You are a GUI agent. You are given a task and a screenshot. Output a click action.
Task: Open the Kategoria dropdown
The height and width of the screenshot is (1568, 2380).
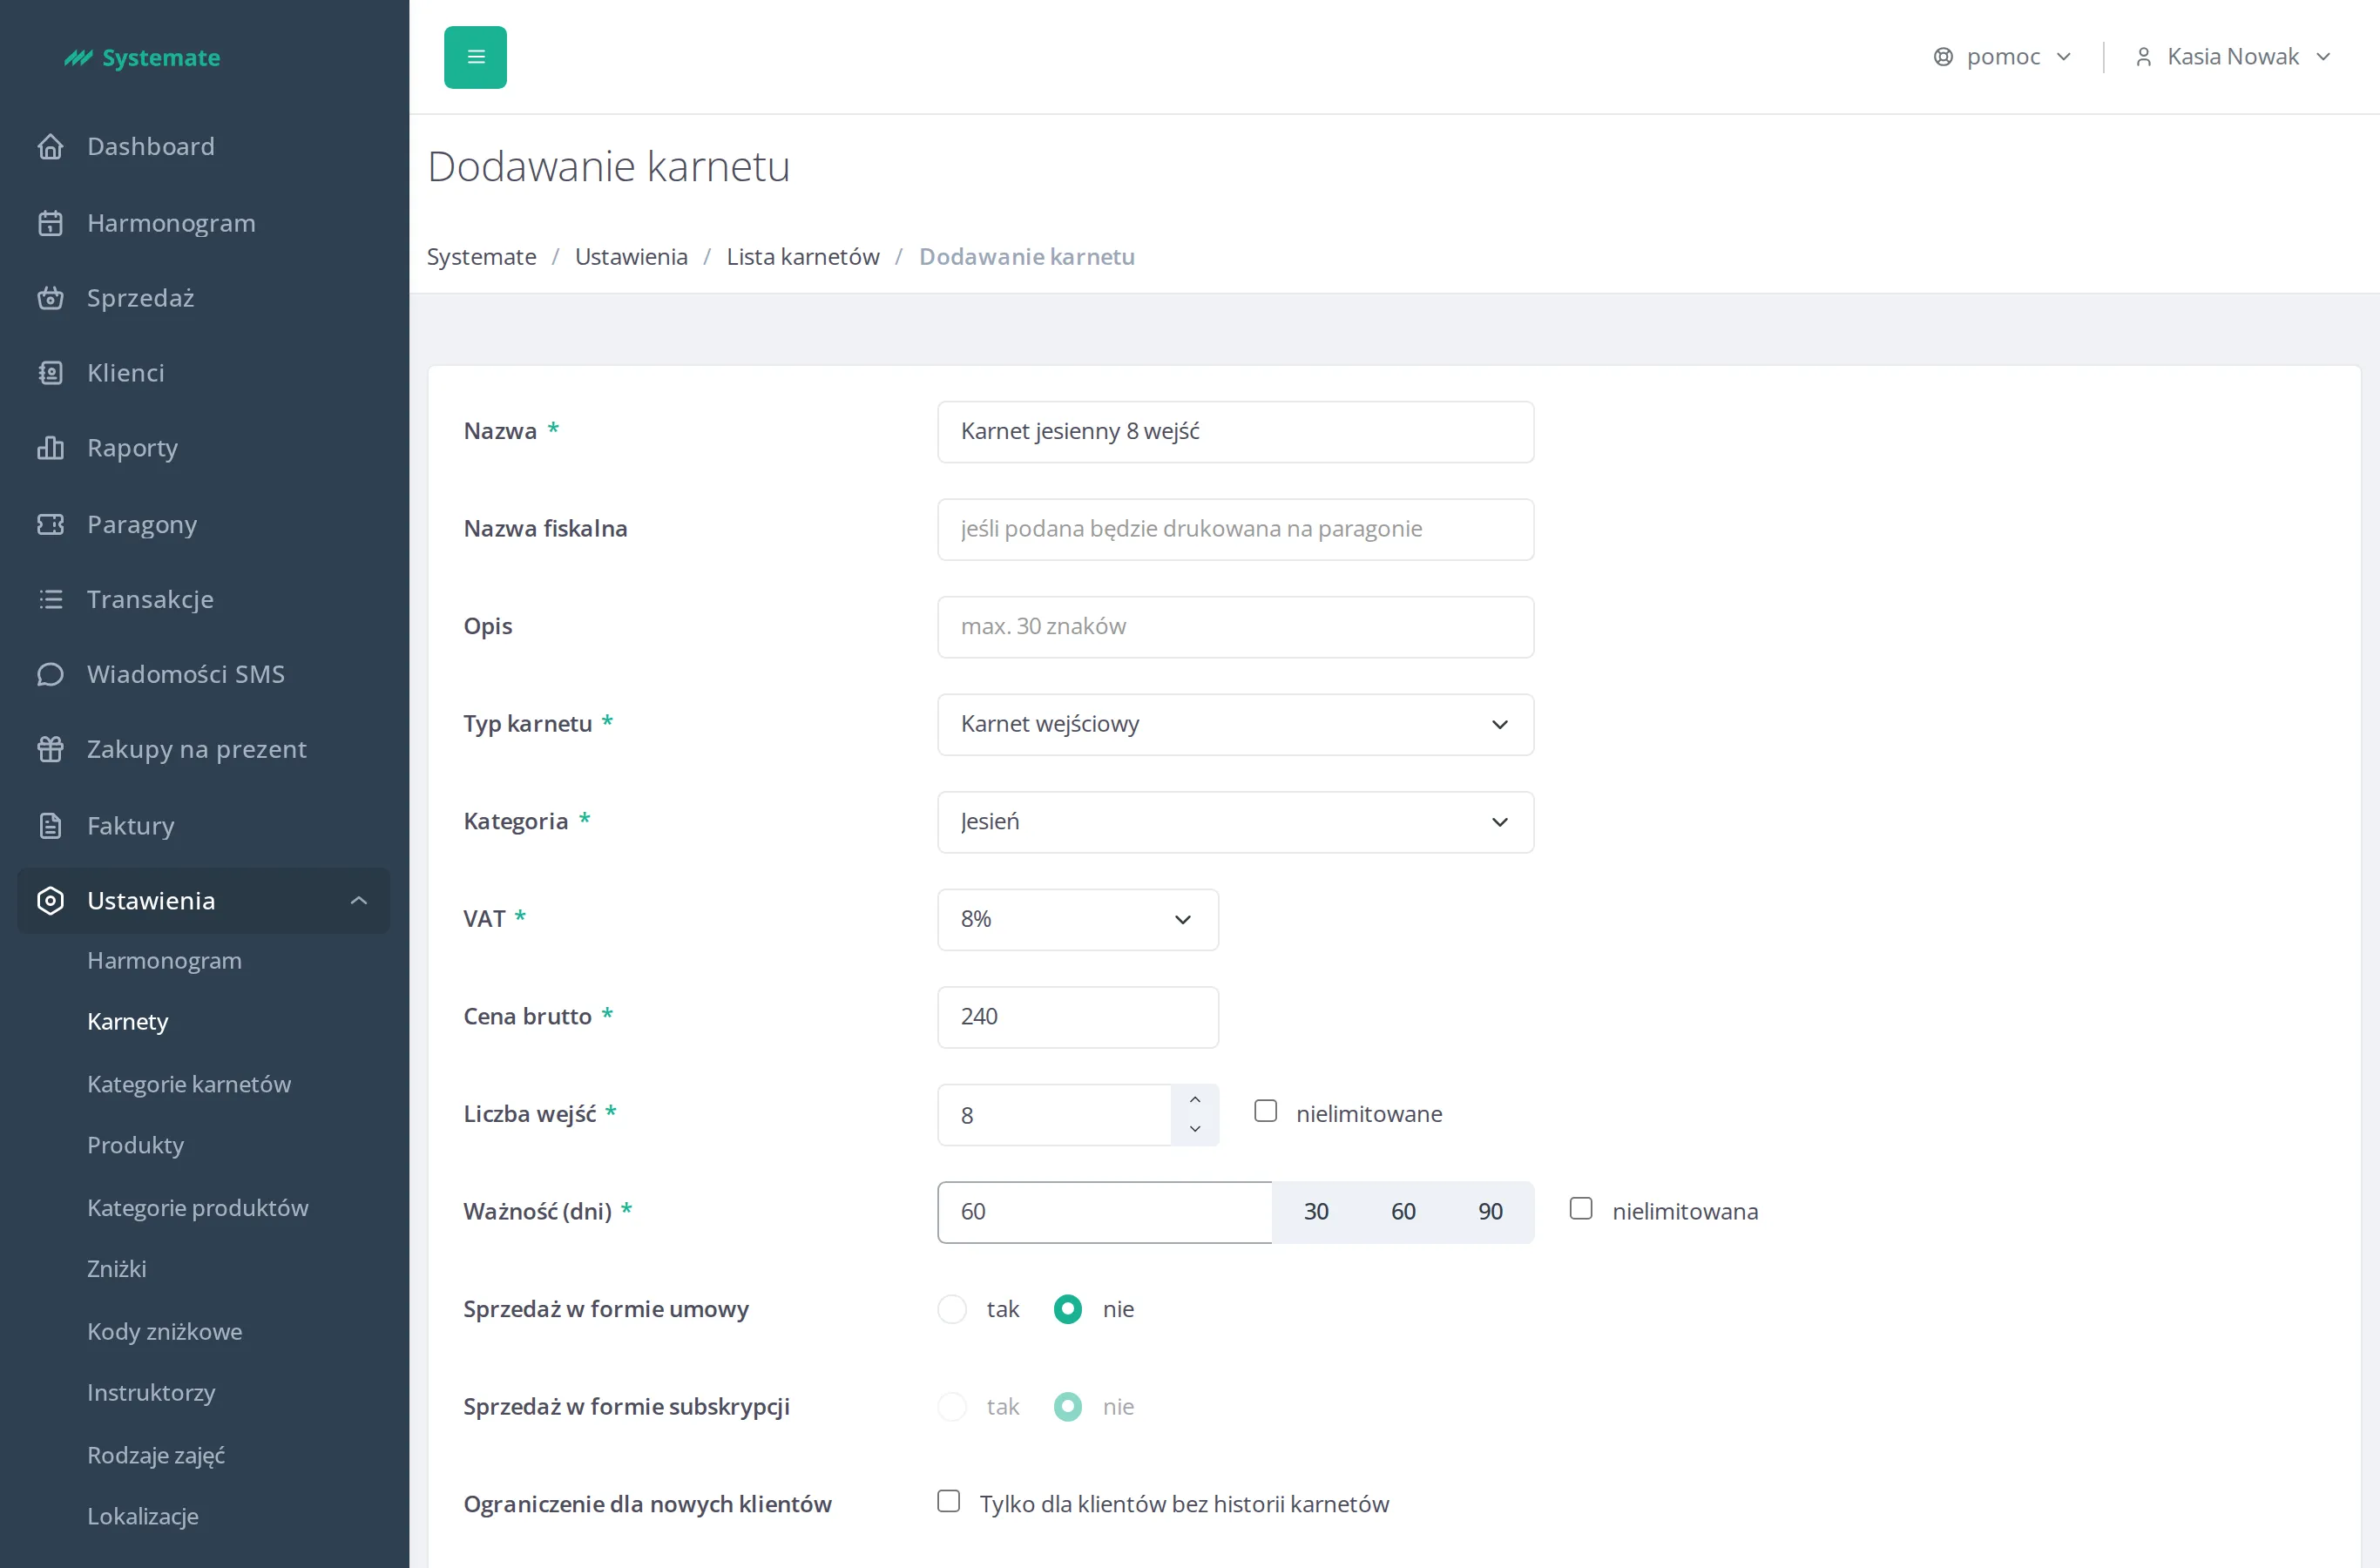click(1235, 822)
